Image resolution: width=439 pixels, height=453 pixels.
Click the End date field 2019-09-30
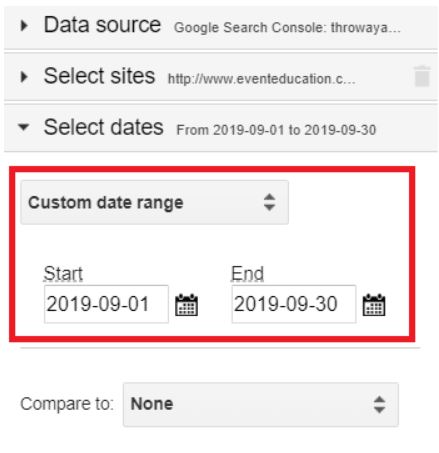294,304
